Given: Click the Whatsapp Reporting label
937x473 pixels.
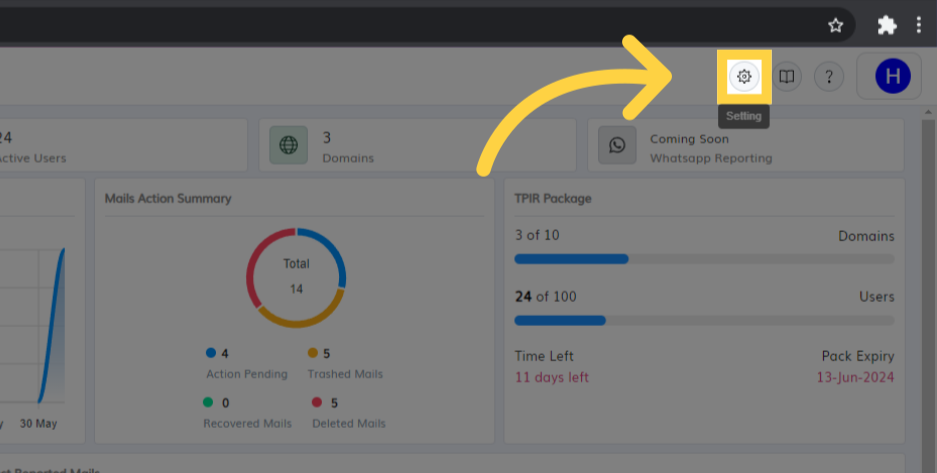Looking at the screenshot, I should pyautogui.click(x=711, y=158).
